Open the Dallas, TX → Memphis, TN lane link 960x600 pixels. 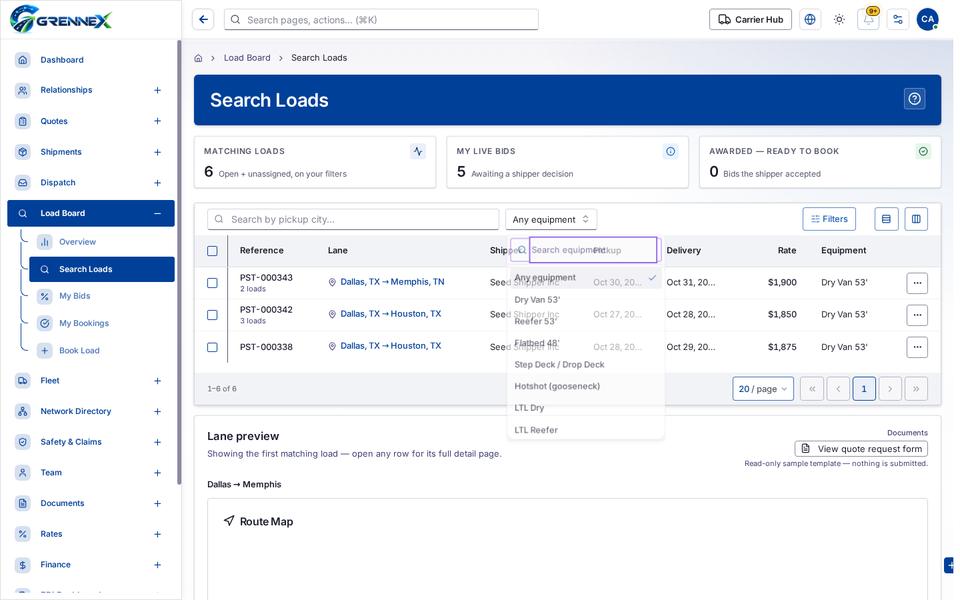pos(392,282)
